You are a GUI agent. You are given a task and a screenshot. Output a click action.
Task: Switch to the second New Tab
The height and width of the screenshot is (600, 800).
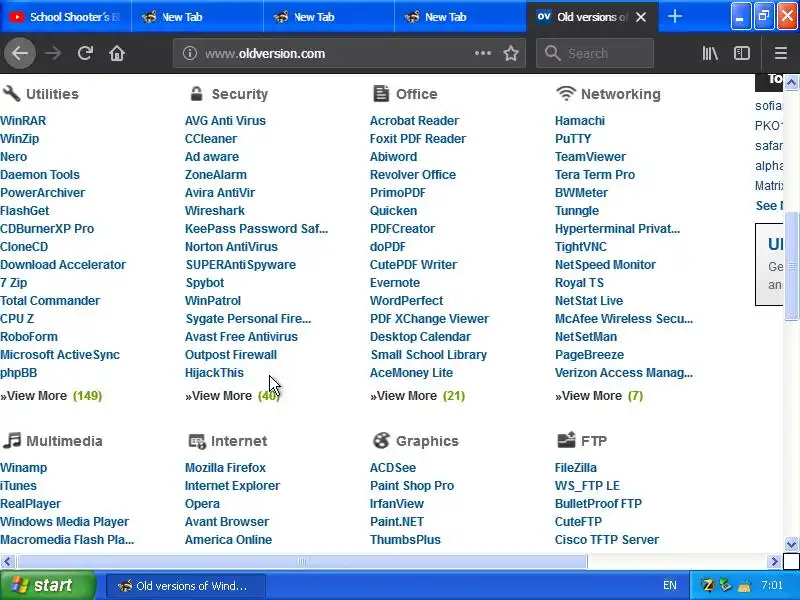329,17
